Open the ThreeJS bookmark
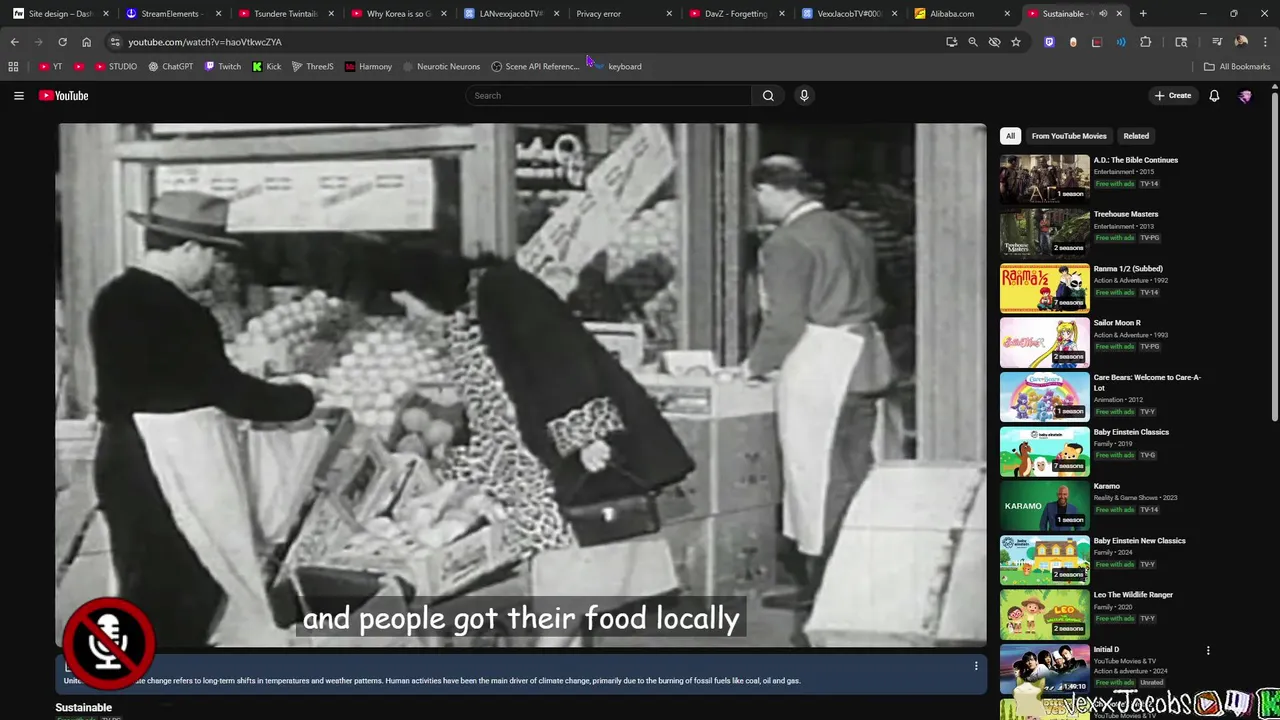The image size is (1280, 720). click(x=313, y=66)
